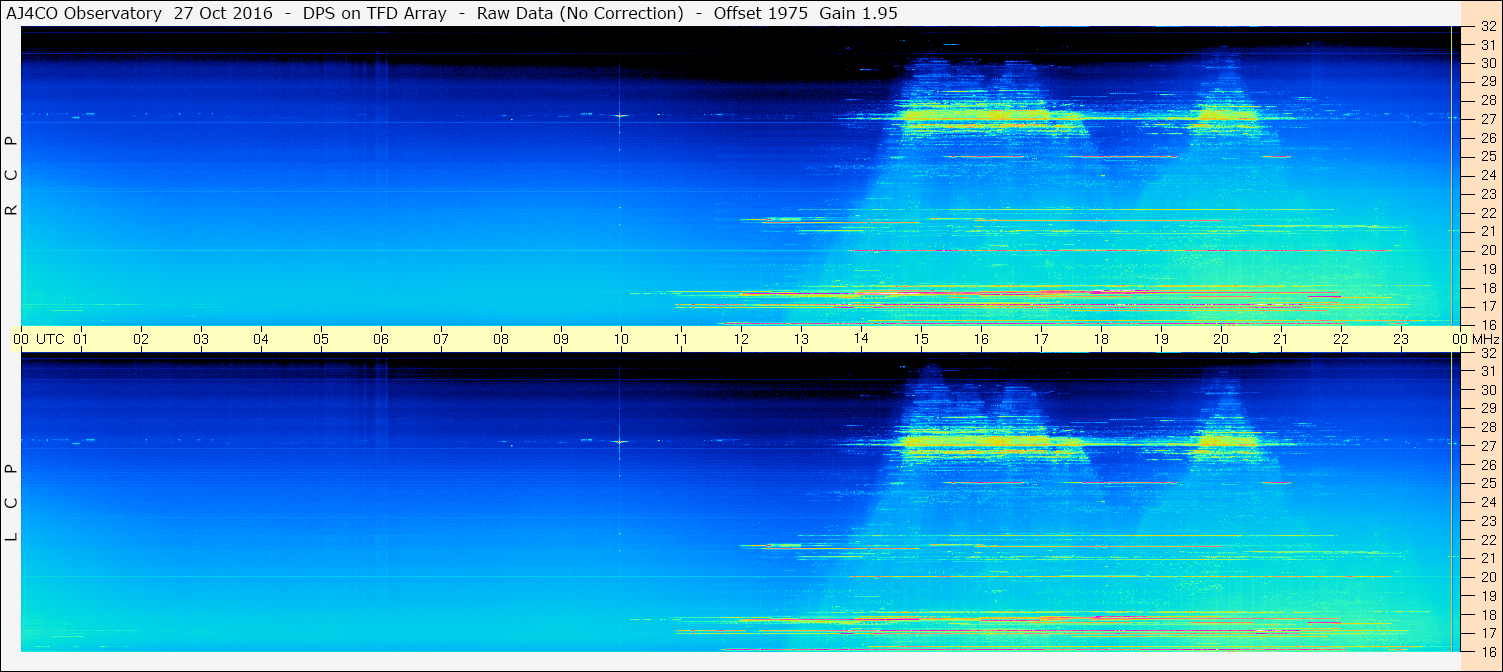Click the 32 MHz tick on LCP frequency scale
The image size is (1503, 672).
[1488, 353]
